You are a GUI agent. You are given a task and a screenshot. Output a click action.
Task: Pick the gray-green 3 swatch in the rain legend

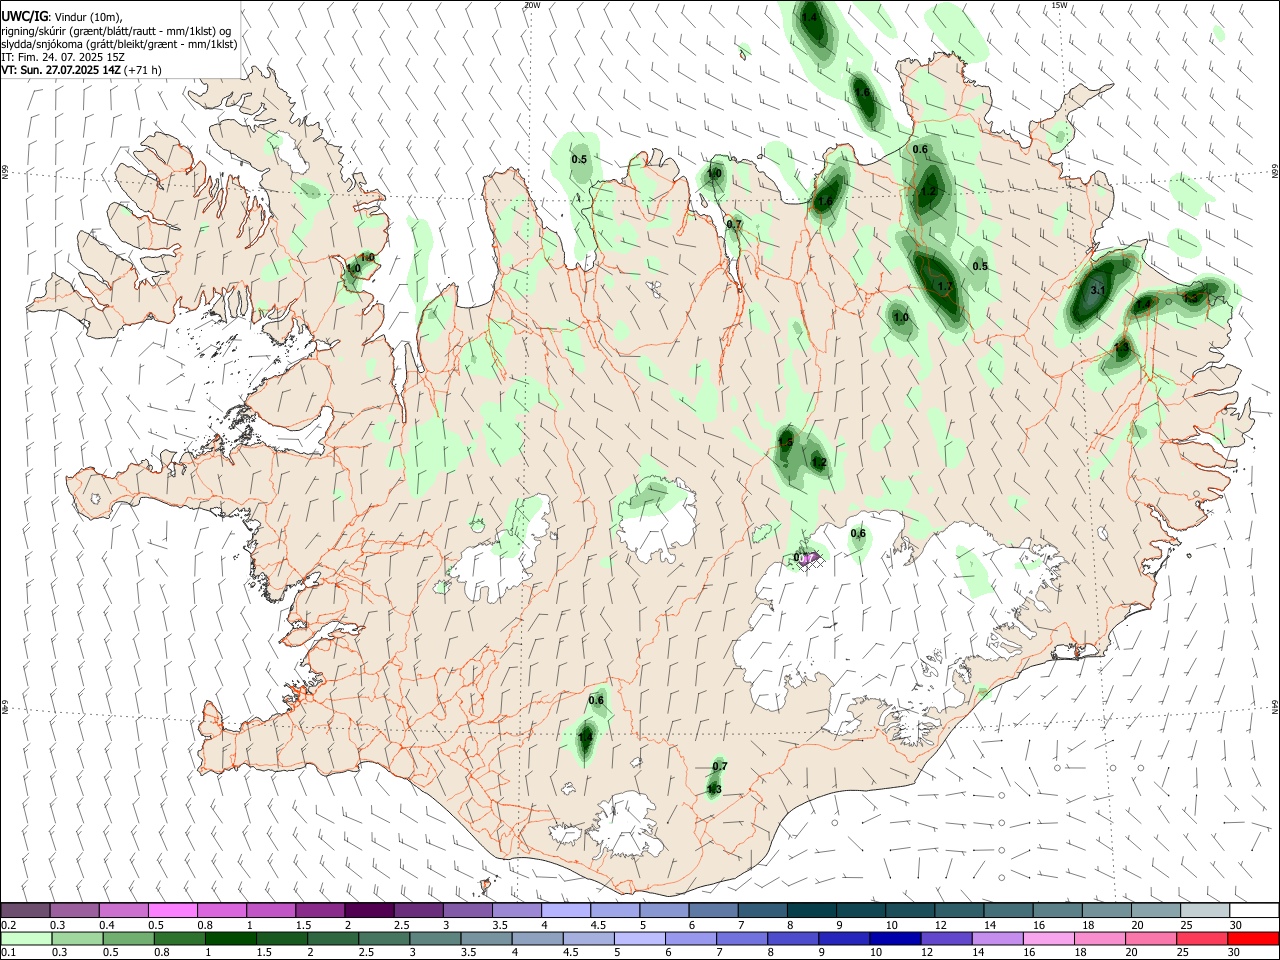(435, 938)
